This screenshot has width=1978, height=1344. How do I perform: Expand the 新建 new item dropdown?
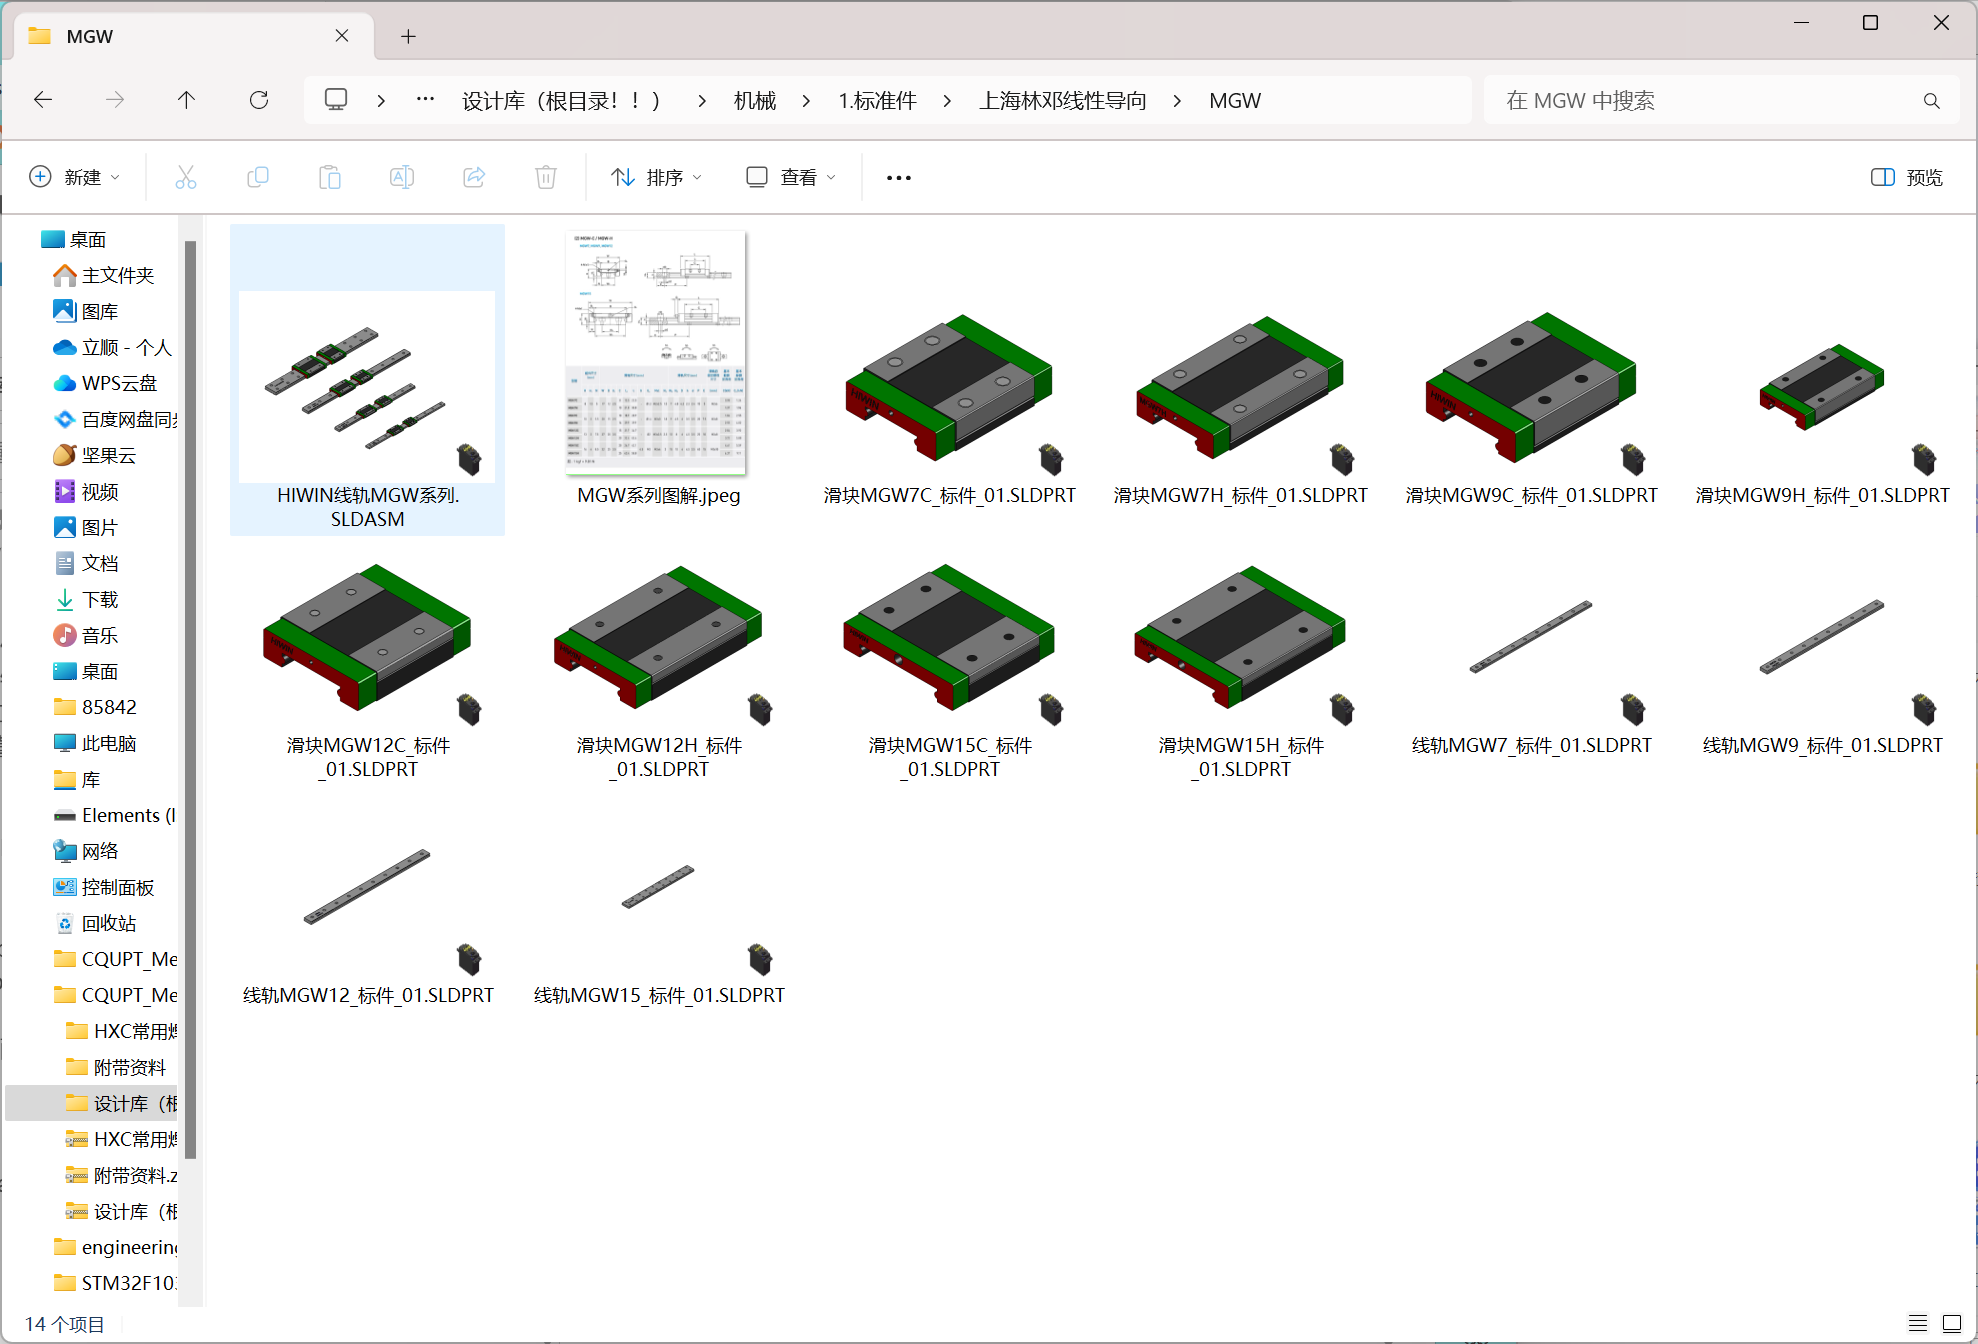pos(75,177)
